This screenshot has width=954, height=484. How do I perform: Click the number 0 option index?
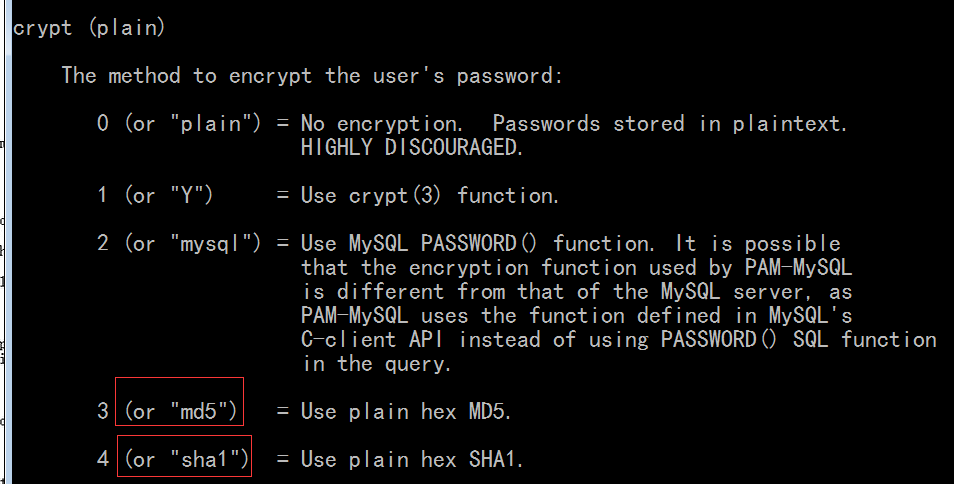tap(102, 123)
